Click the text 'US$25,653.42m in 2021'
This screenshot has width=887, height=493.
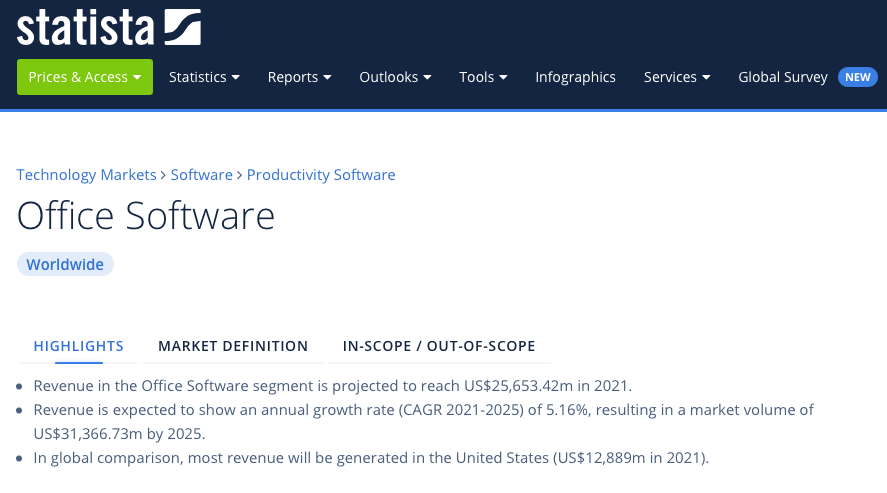tap(547, 386)
